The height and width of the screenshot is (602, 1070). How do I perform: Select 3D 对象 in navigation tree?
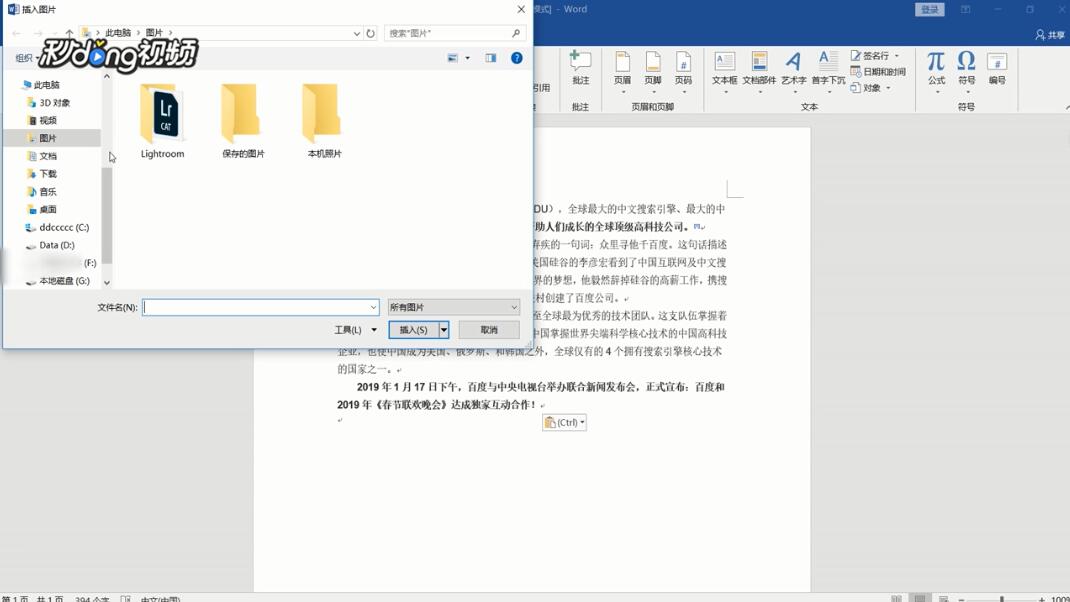point(54,102)
